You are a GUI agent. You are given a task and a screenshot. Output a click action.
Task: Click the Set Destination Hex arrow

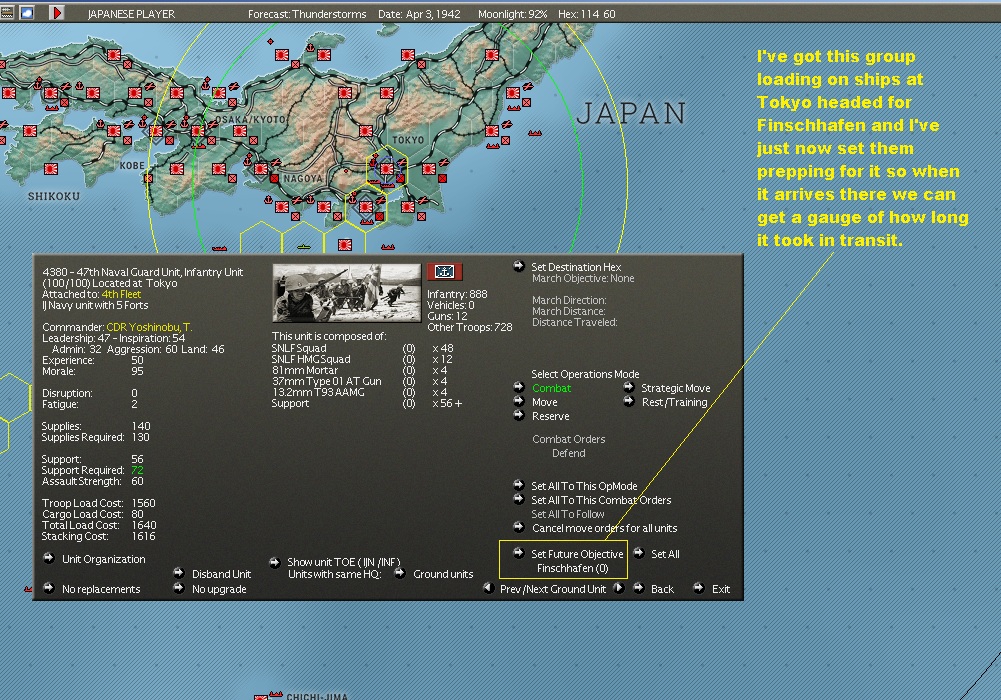(519, 266)
